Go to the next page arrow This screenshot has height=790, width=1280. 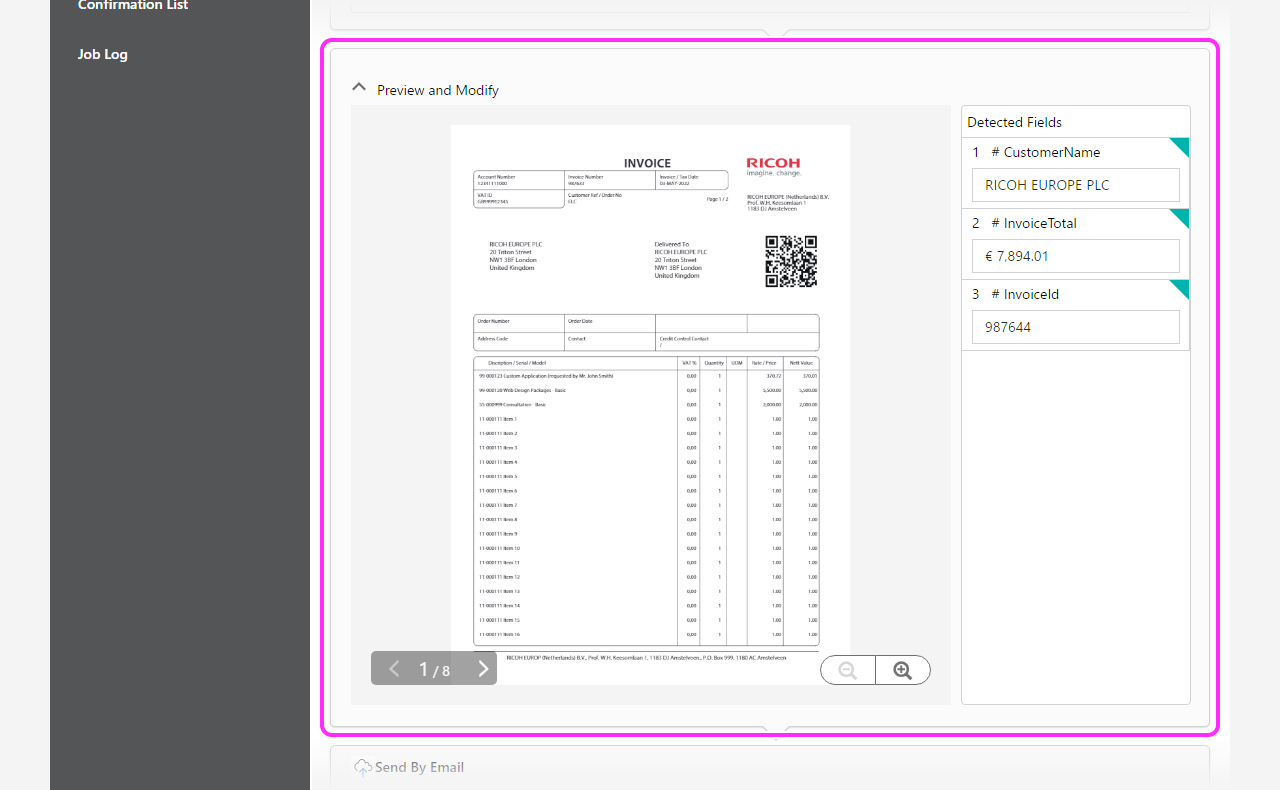point(483,669)
